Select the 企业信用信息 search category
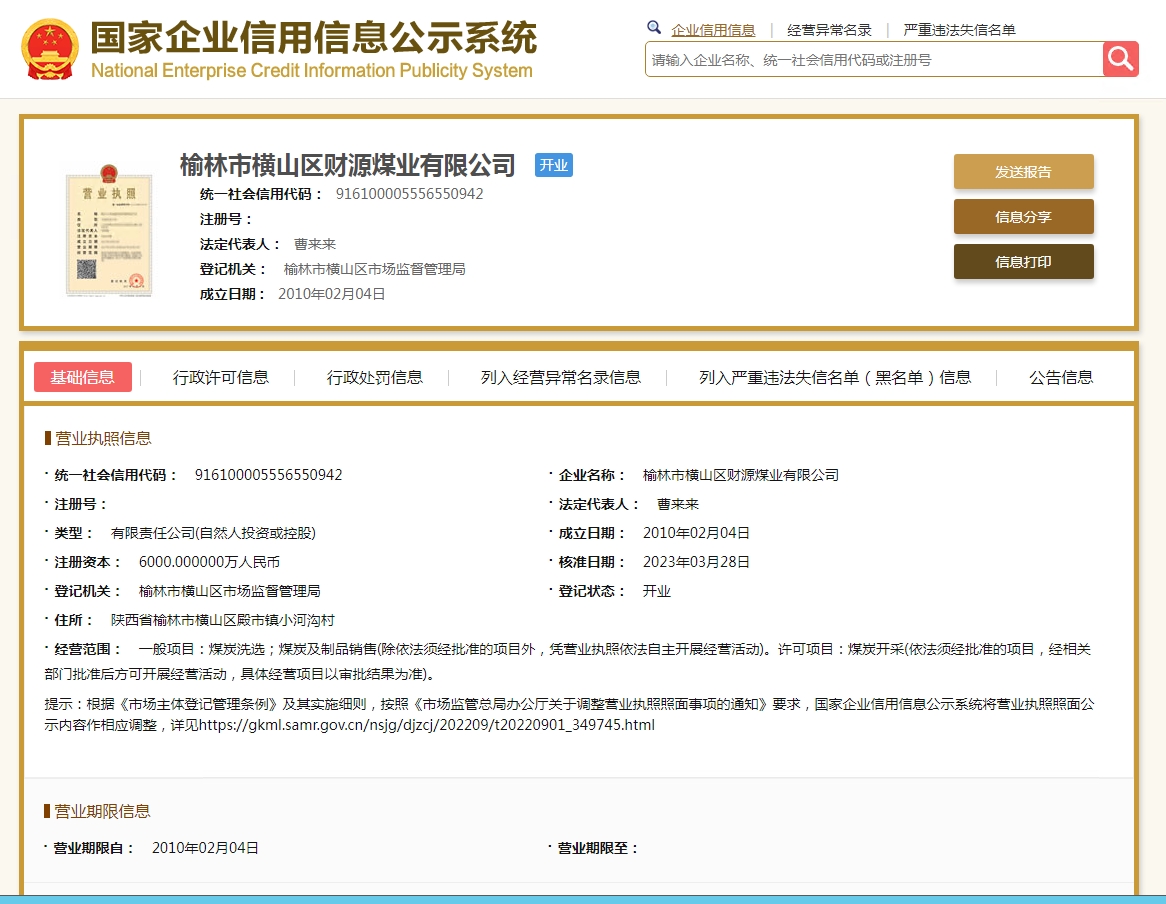This screenshot has height=904, width=1166. click(713, 30)
